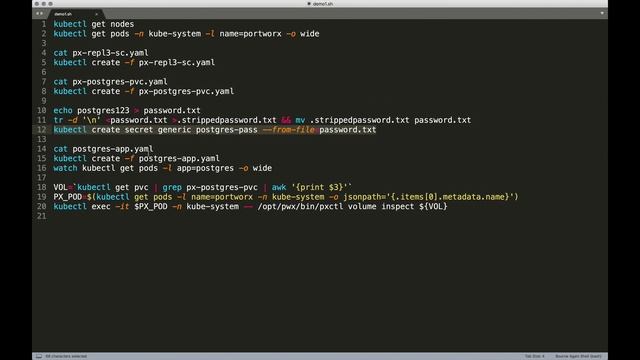Click the 'kubectl get nodes' line
Viewport: 640px width, 360px height.
pyautogui.click(x=93, y=24)
